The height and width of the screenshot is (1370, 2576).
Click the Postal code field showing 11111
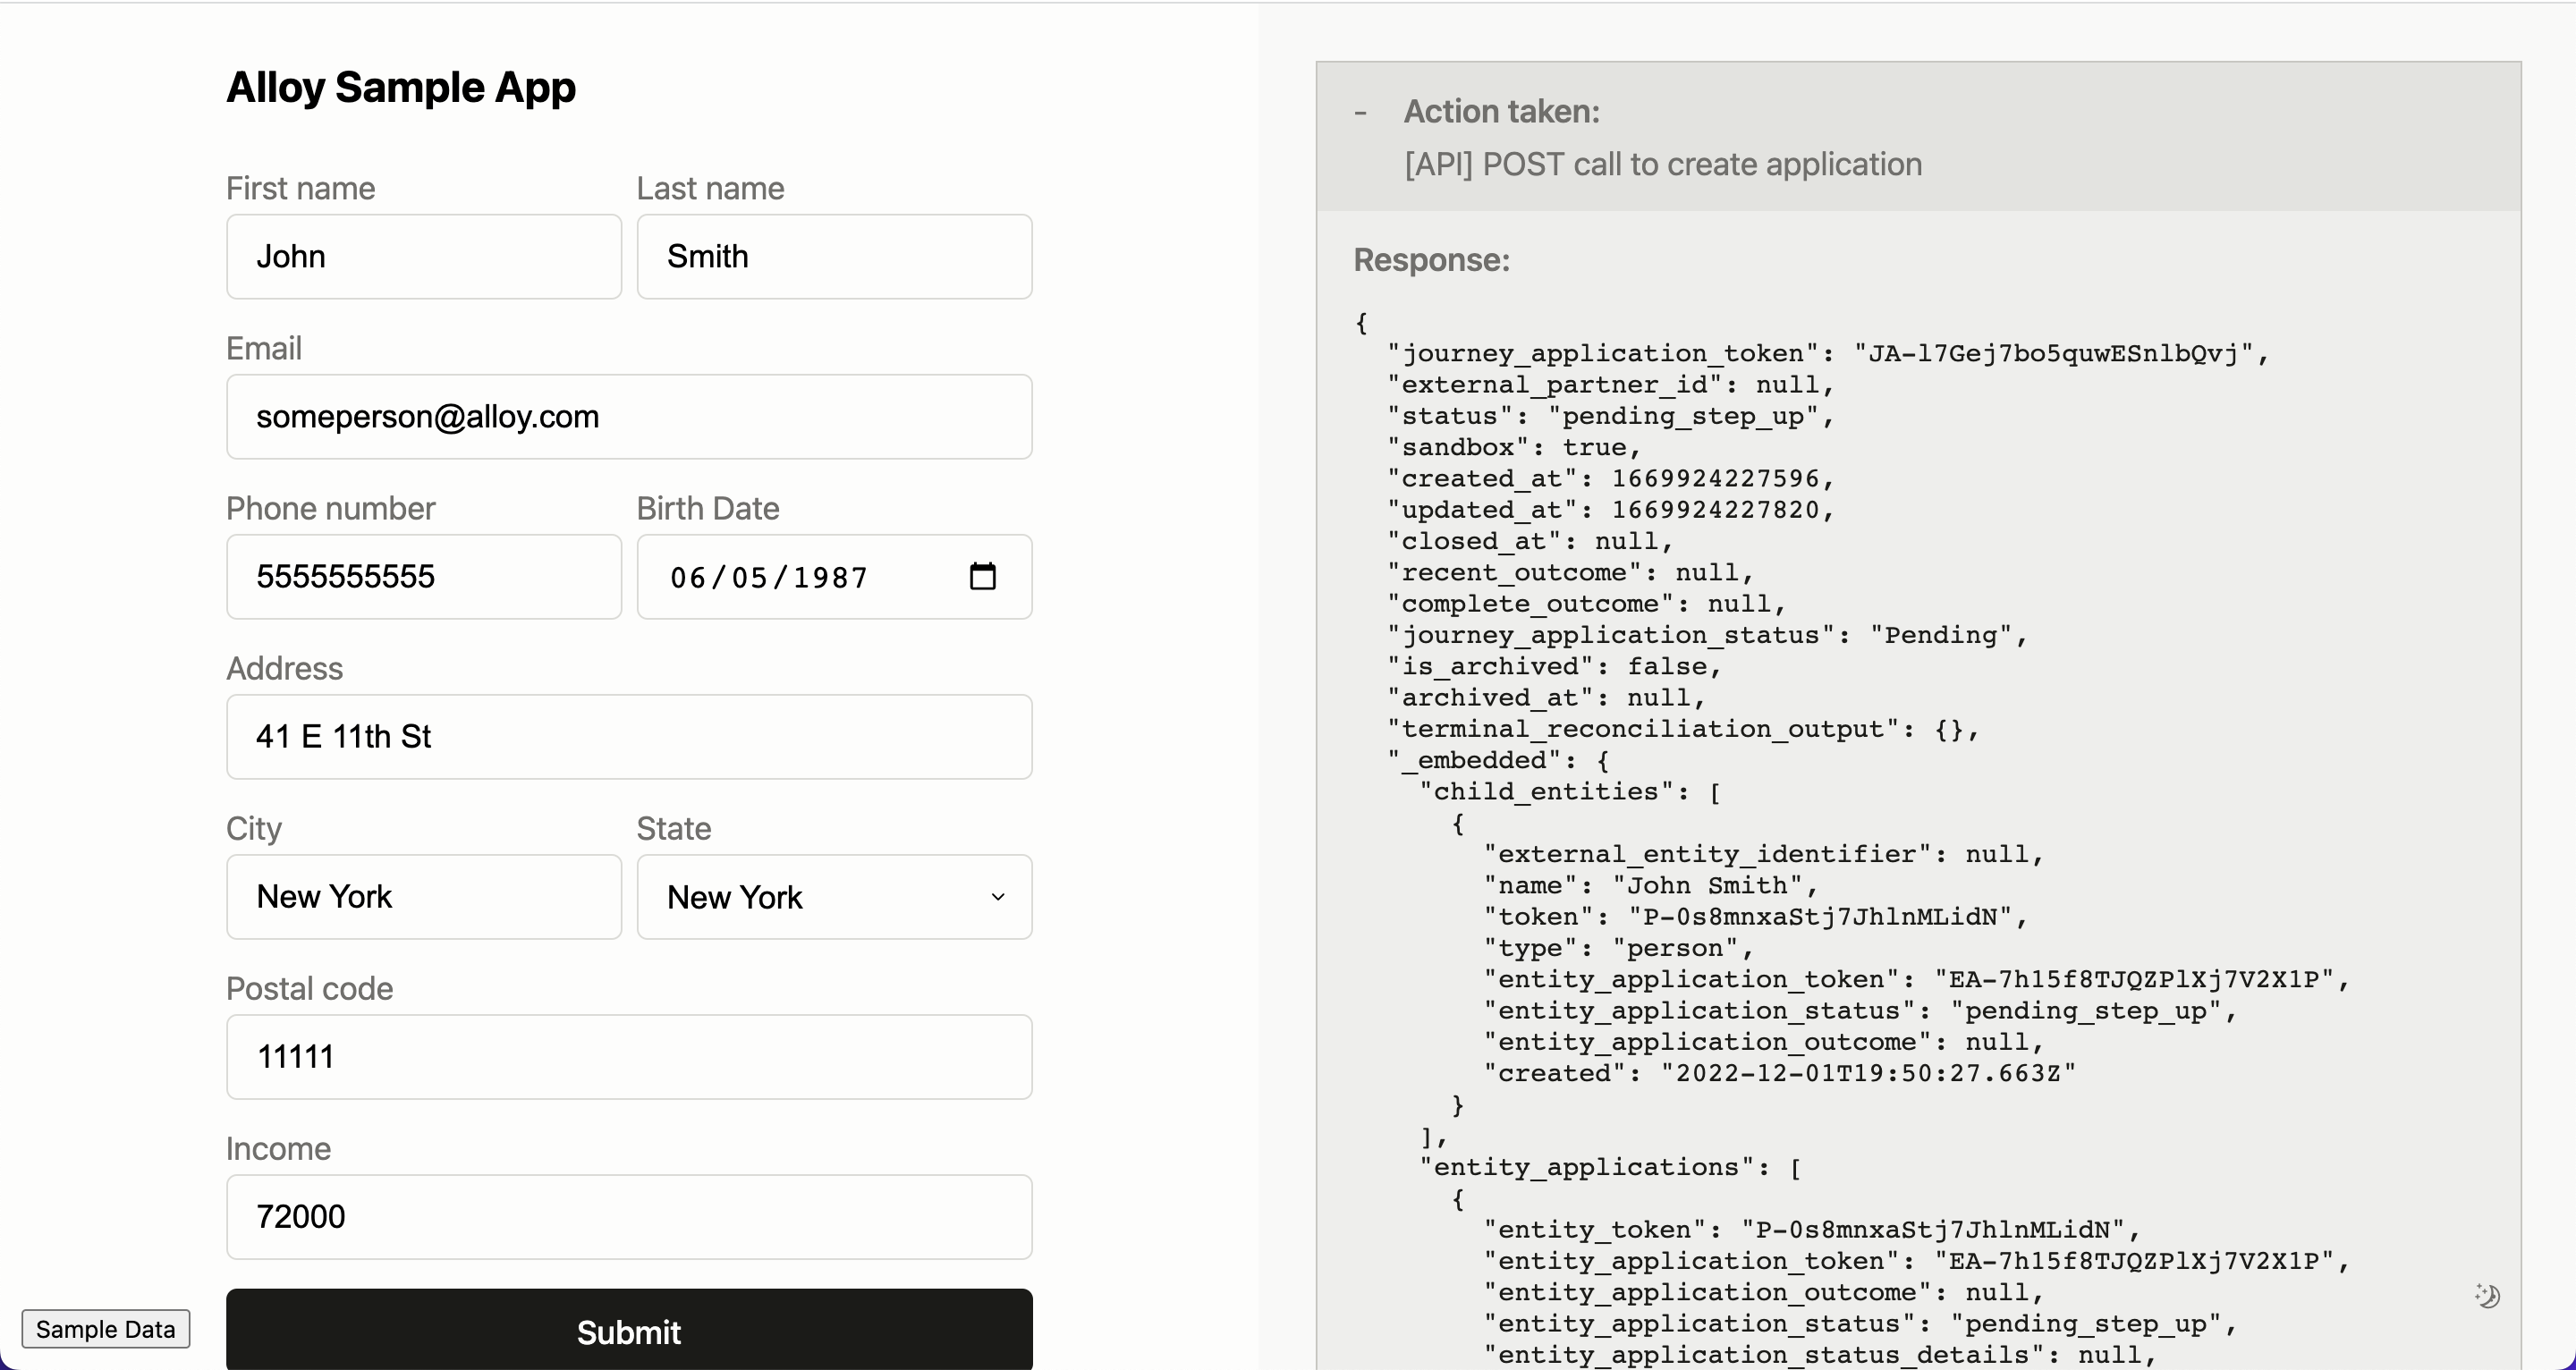click(x=629, y=1057)
